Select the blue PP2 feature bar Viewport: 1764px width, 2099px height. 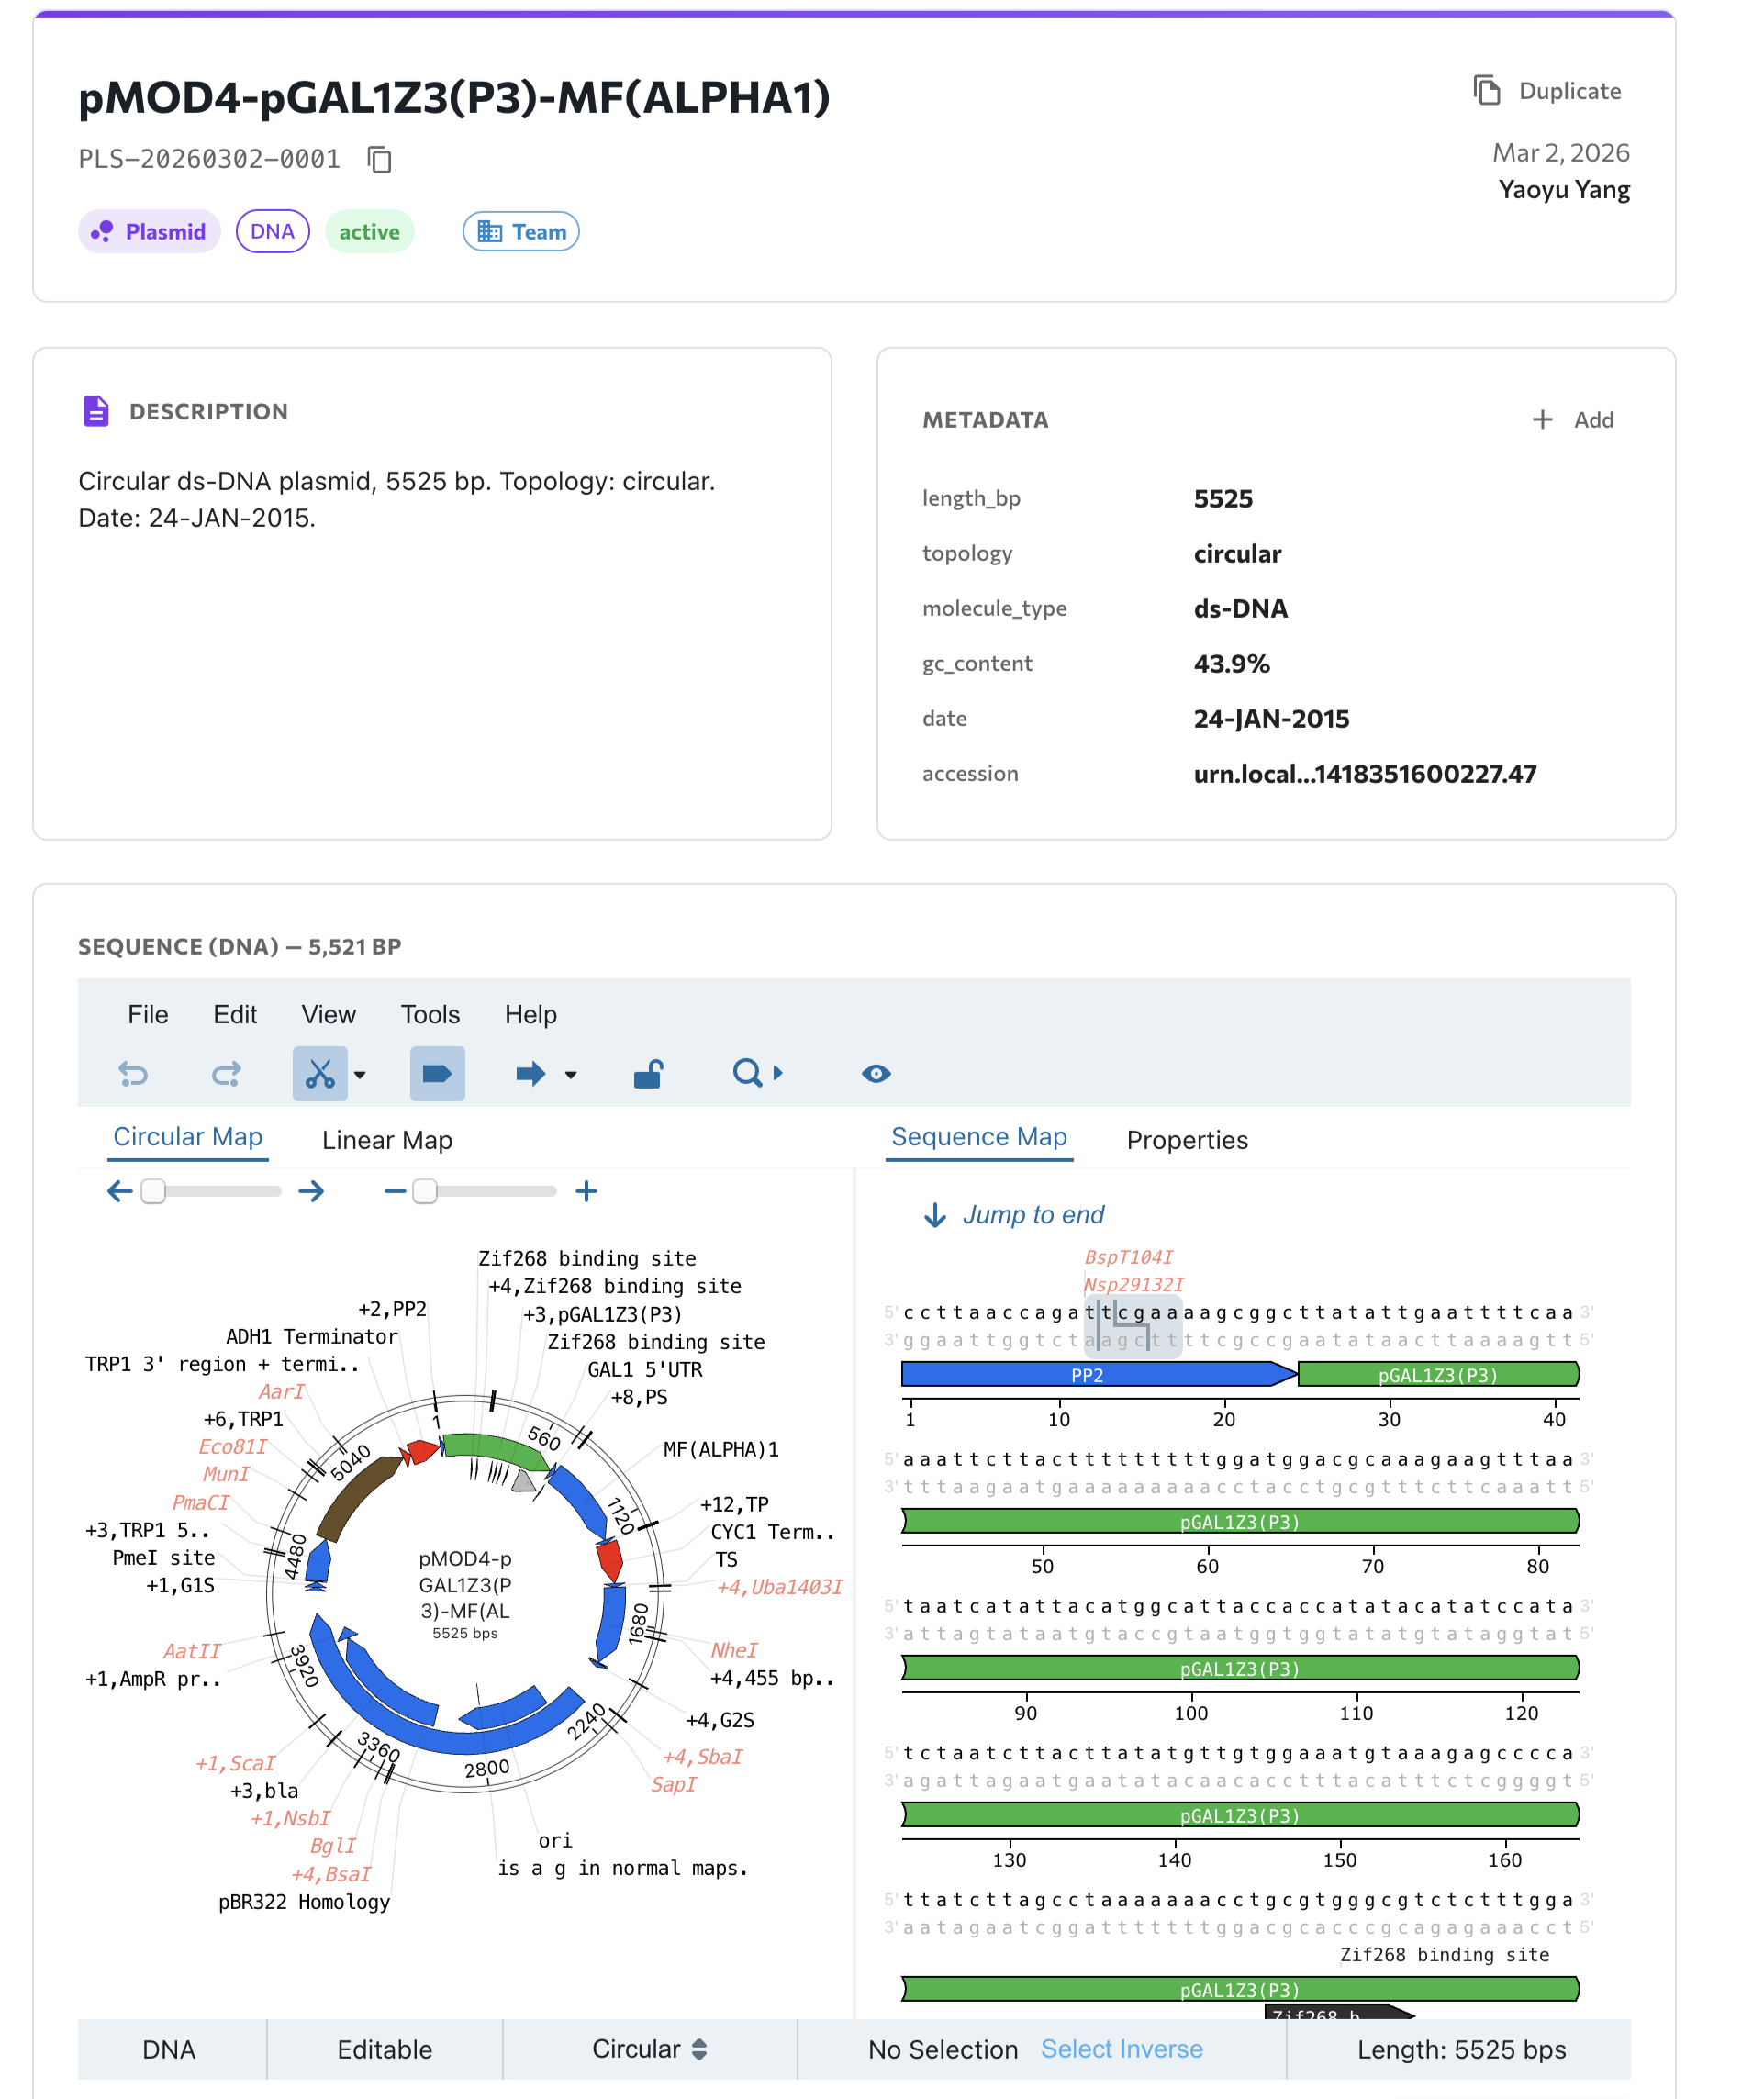coord(1098,1374)
